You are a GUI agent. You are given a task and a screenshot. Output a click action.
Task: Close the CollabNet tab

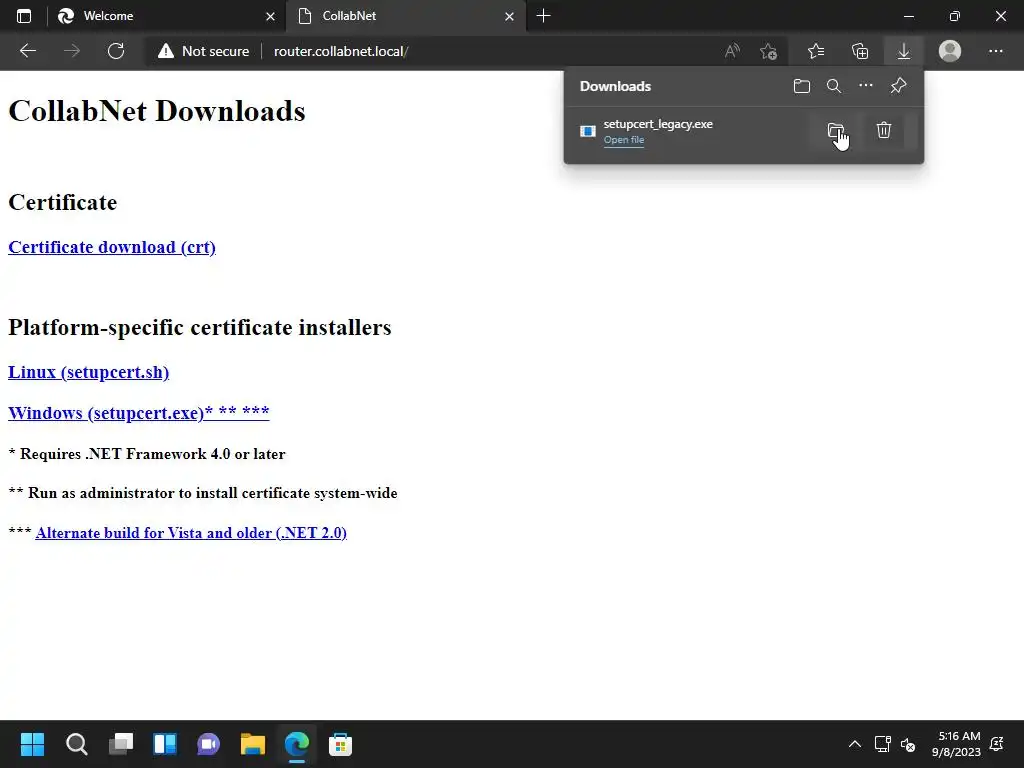509,16
